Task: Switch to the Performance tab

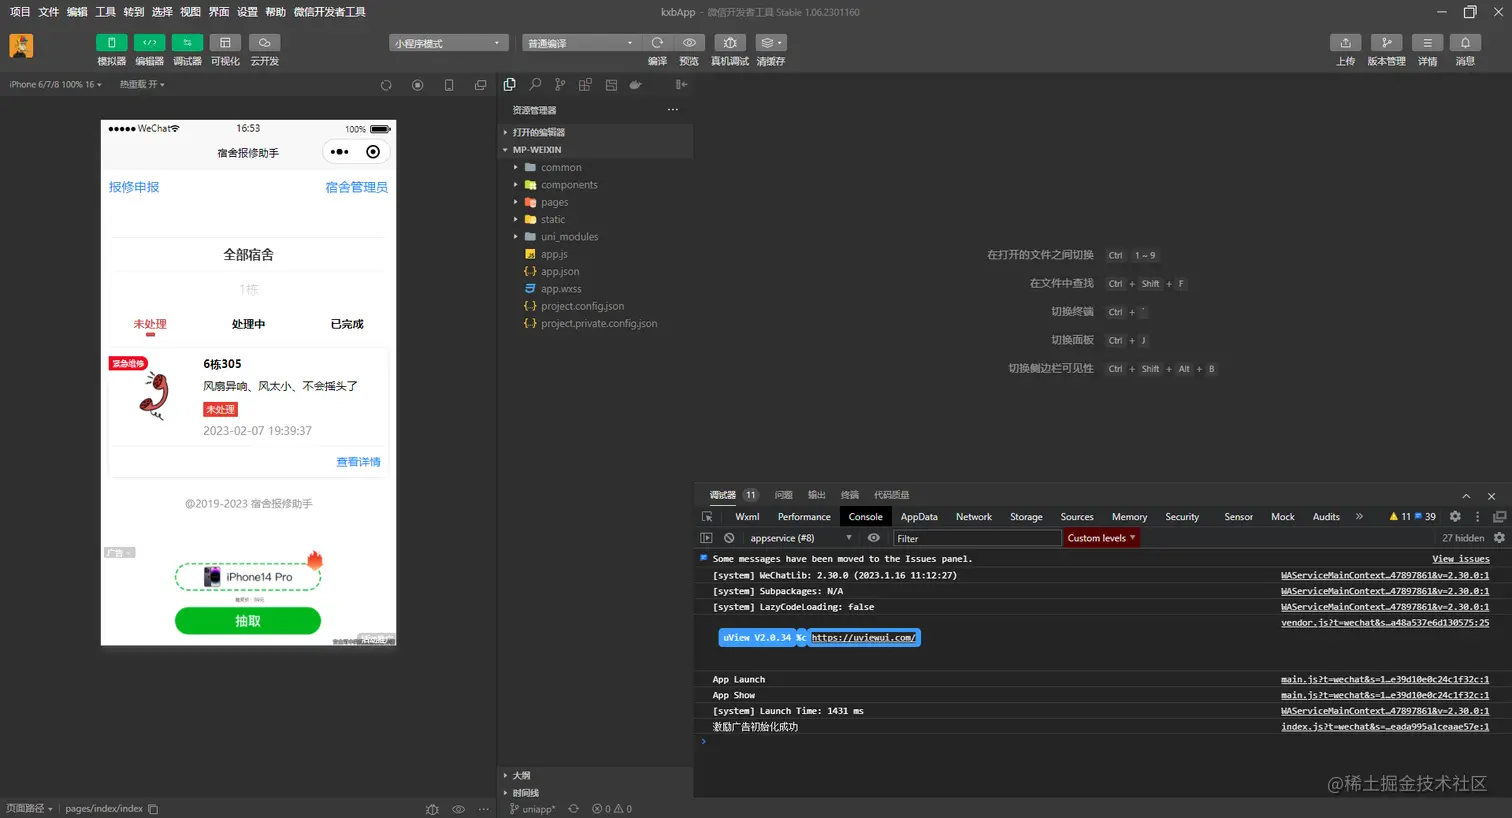Action: coord(804,517)
